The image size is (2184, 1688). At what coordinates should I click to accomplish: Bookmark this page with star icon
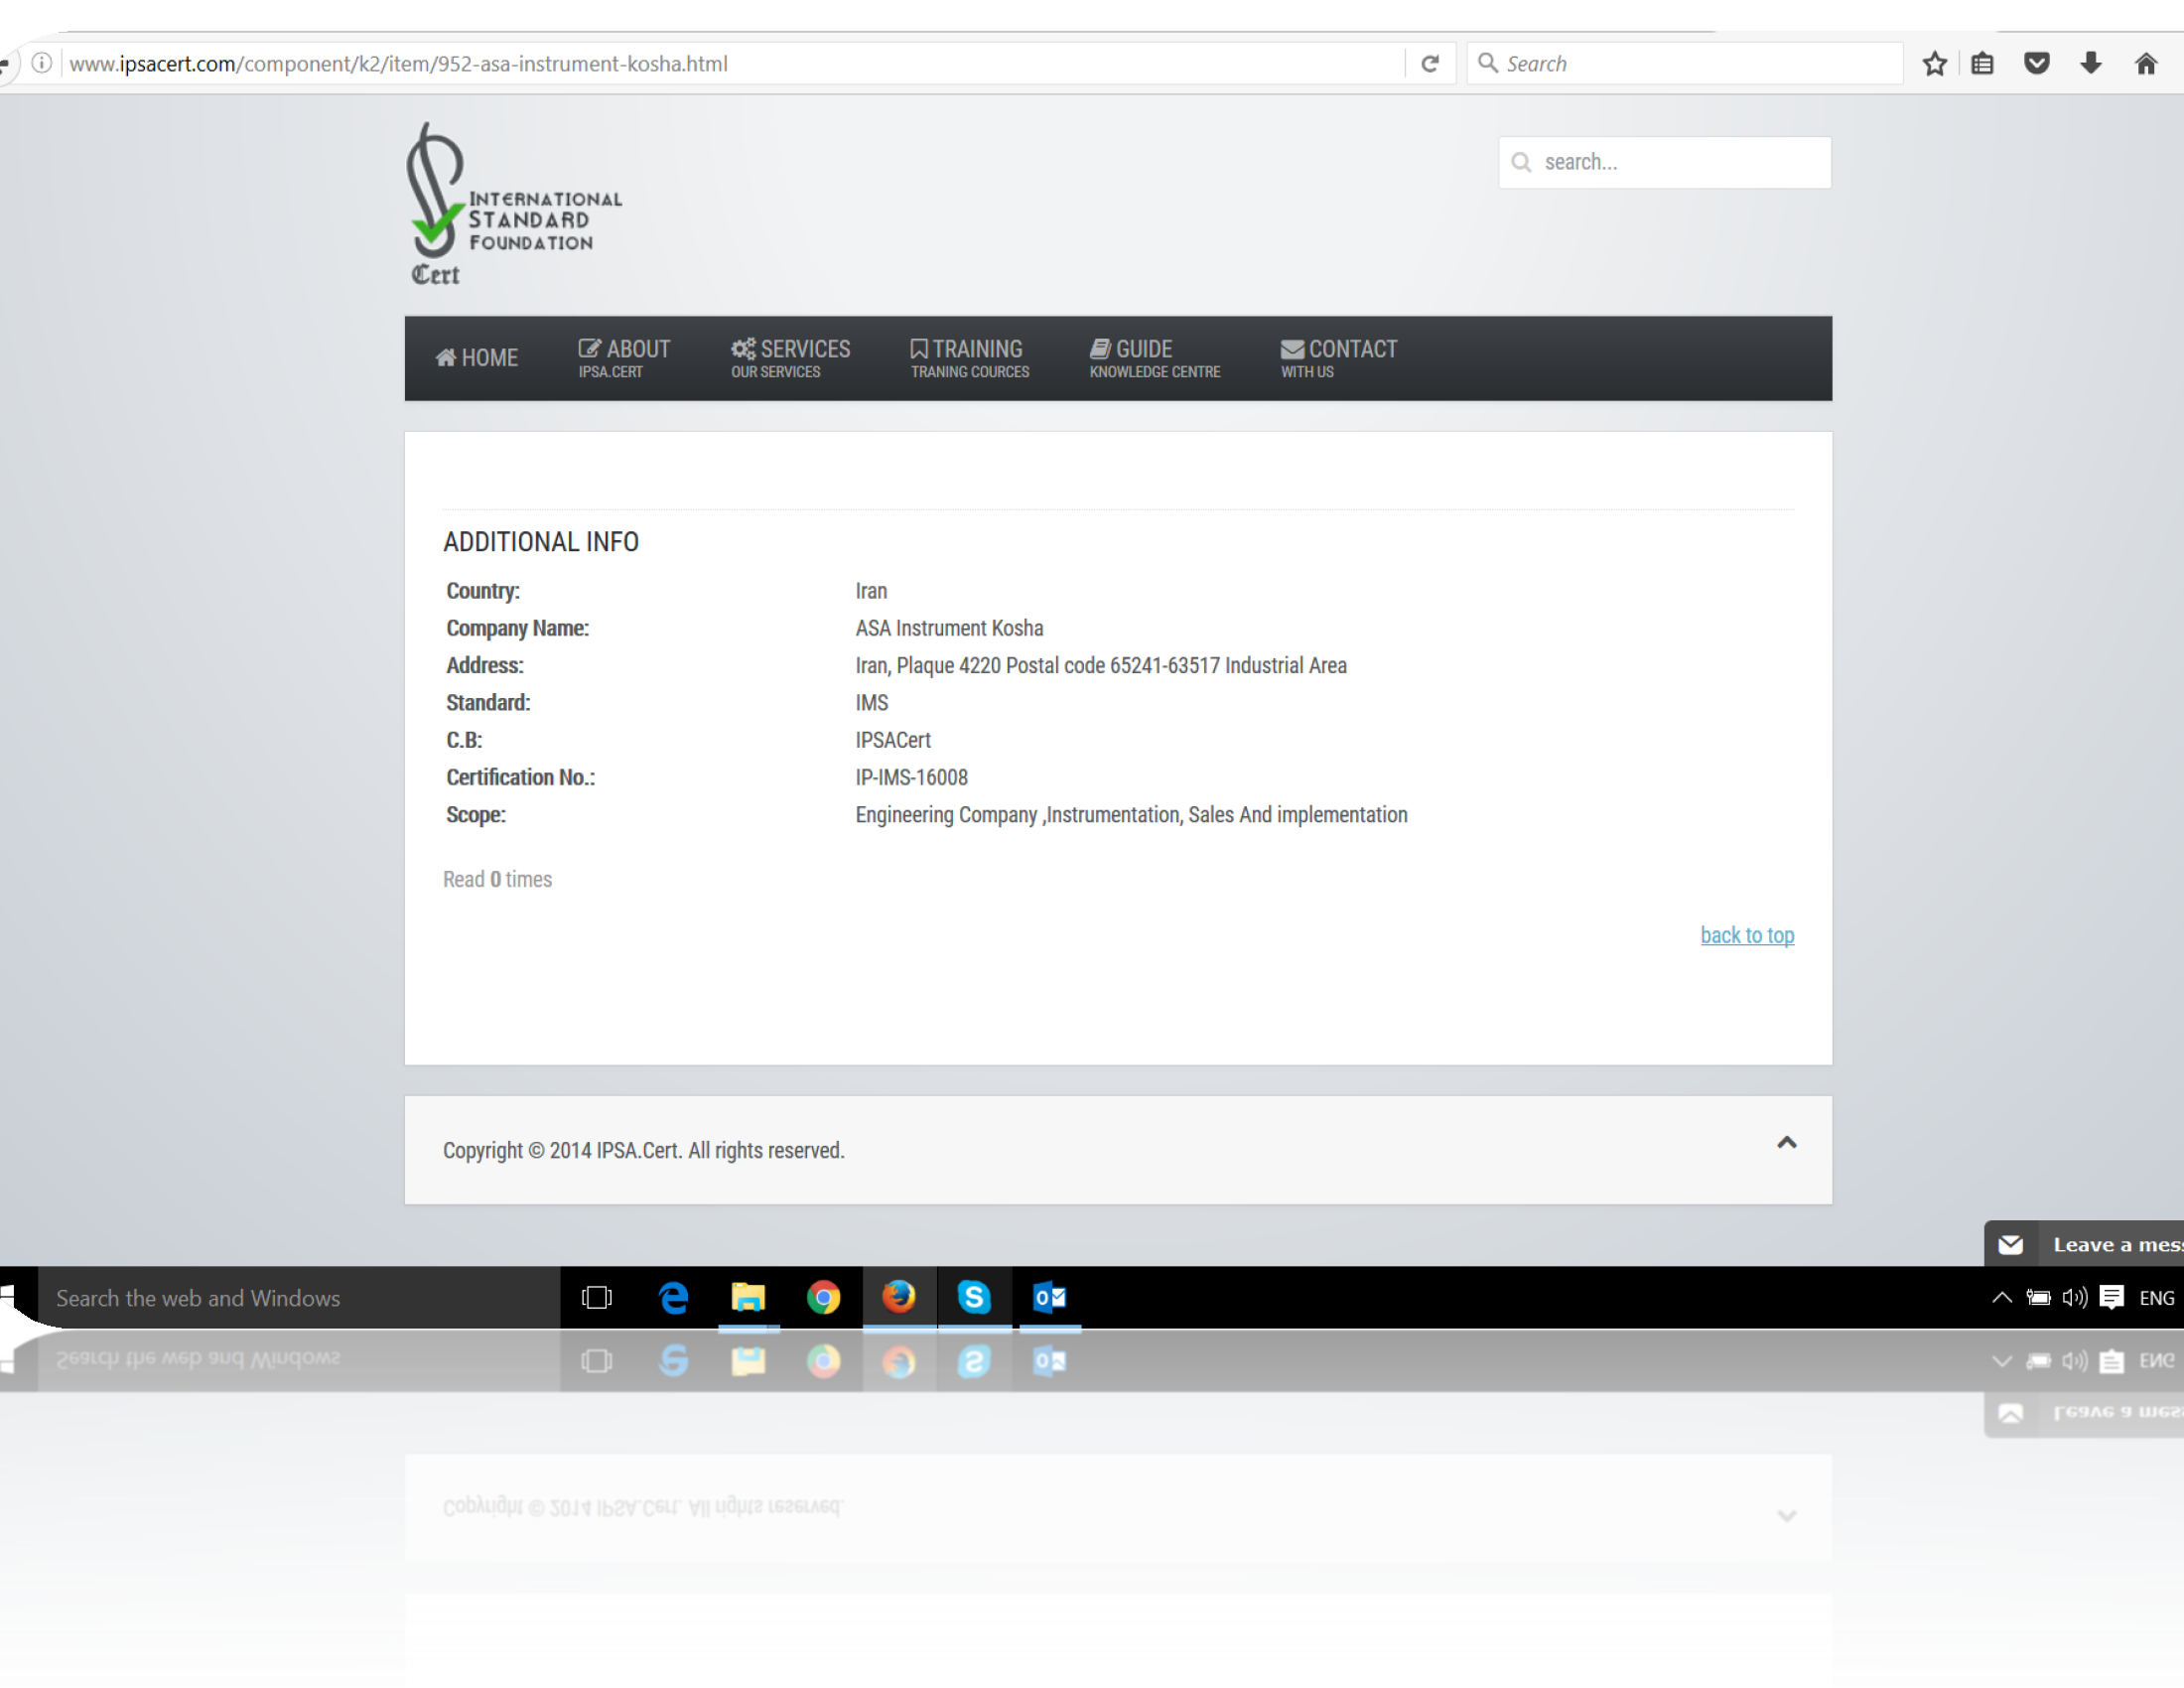pos(1934,64)
